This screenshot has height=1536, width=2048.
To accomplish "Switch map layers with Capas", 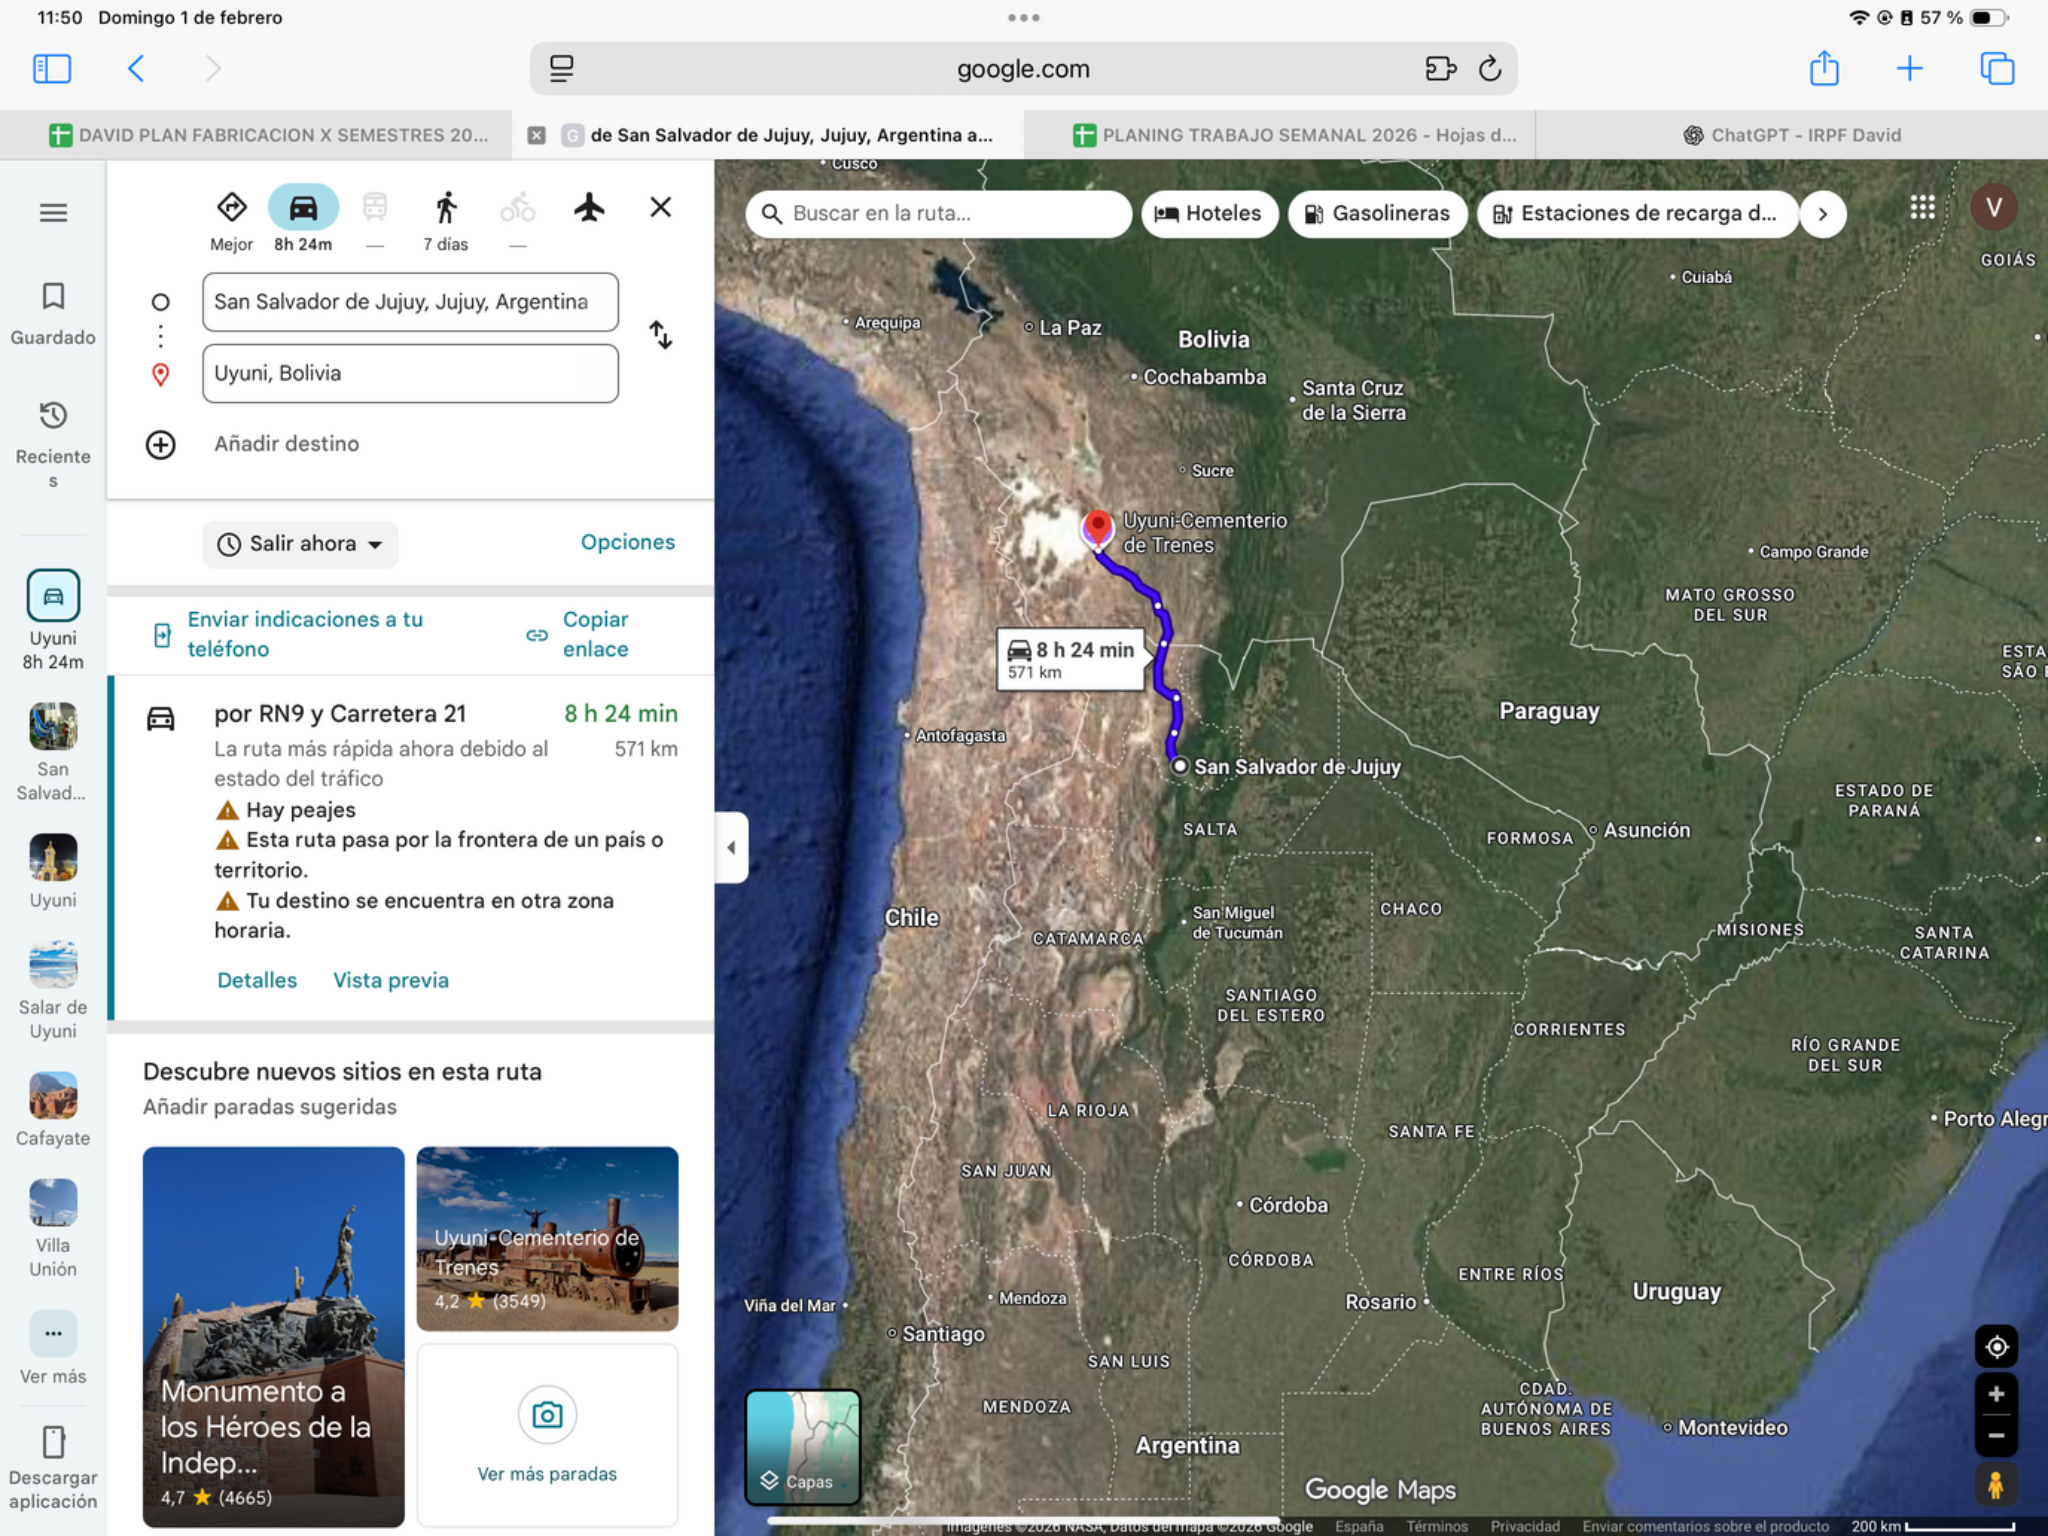I will [x=802, y=1447].
